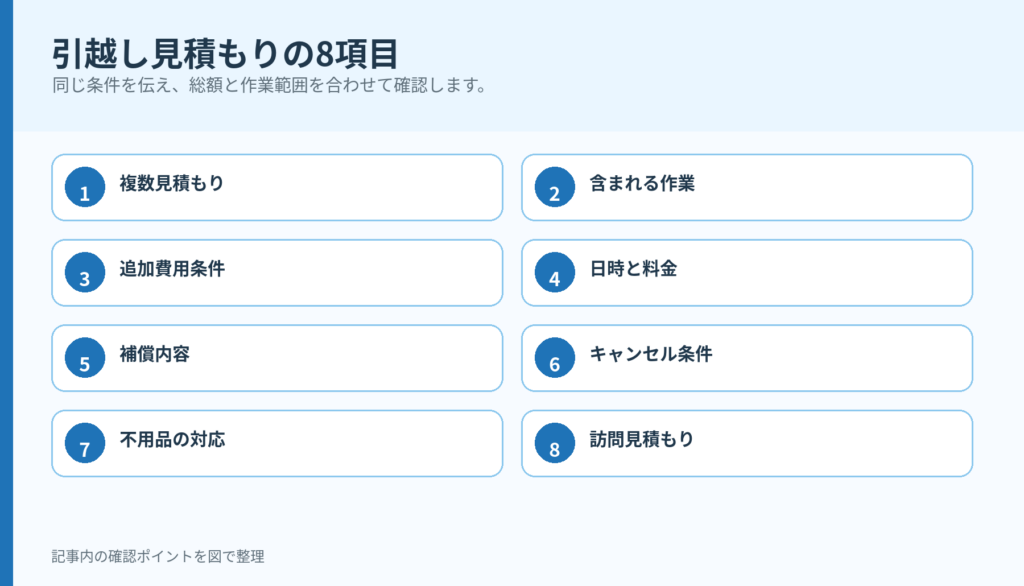Open the 不用品の対応 label text
Viewport: 1024px width, 586px height.
point(172,440)
